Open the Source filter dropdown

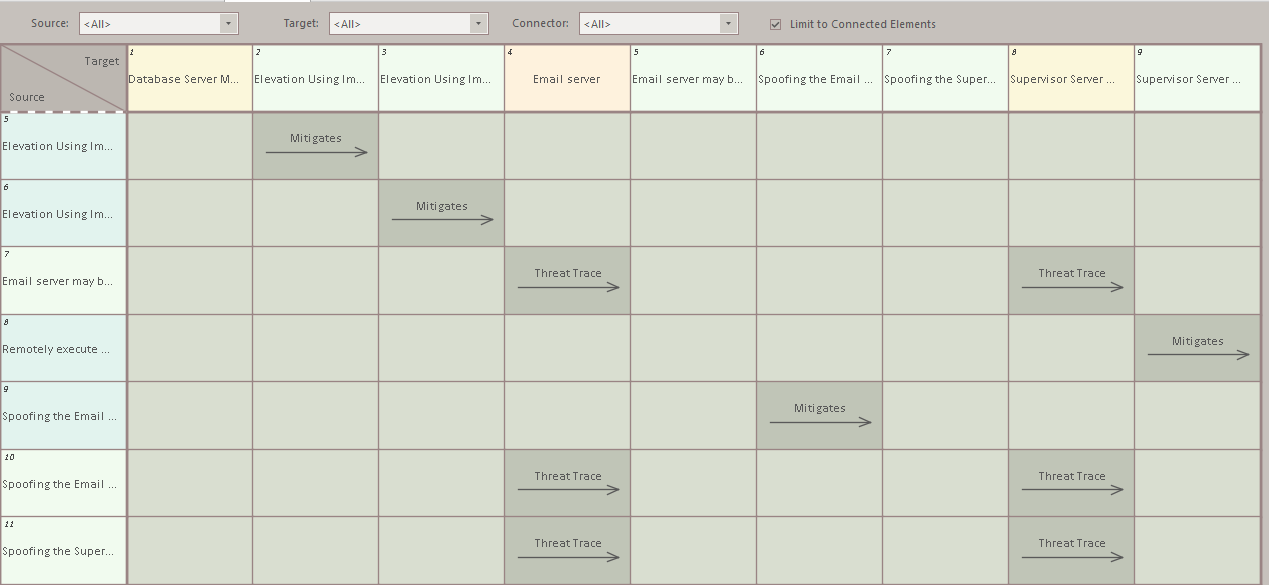[228, 23]
